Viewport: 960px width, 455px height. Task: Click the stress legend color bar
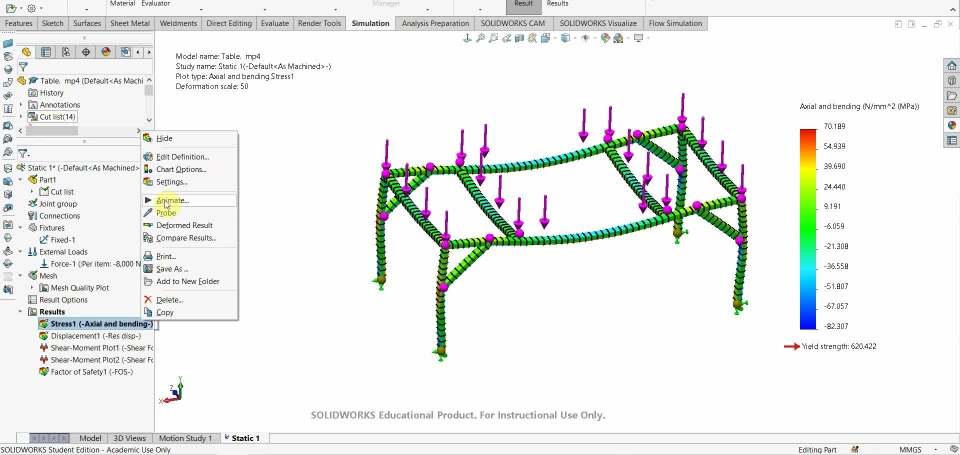[x=808, y=229]
